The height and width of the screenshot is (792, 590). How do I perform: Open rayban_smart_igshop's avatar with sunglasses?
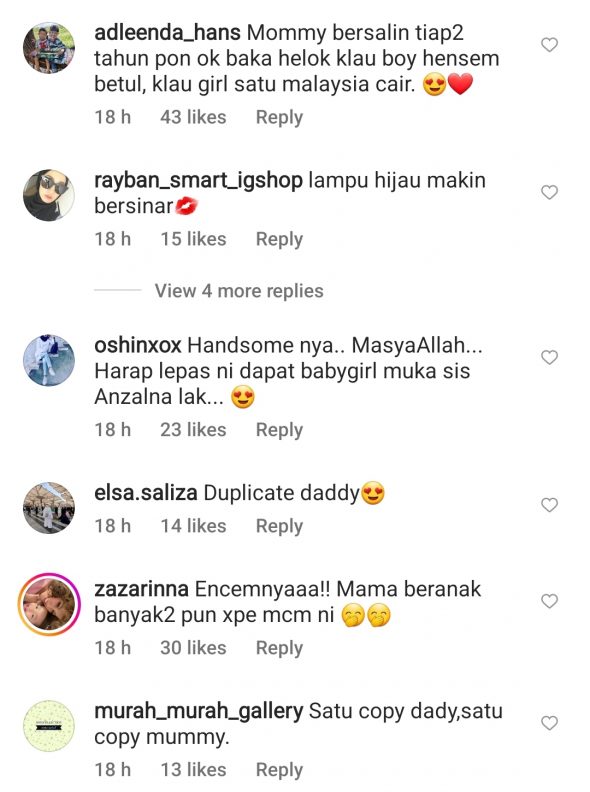point(49,195)
